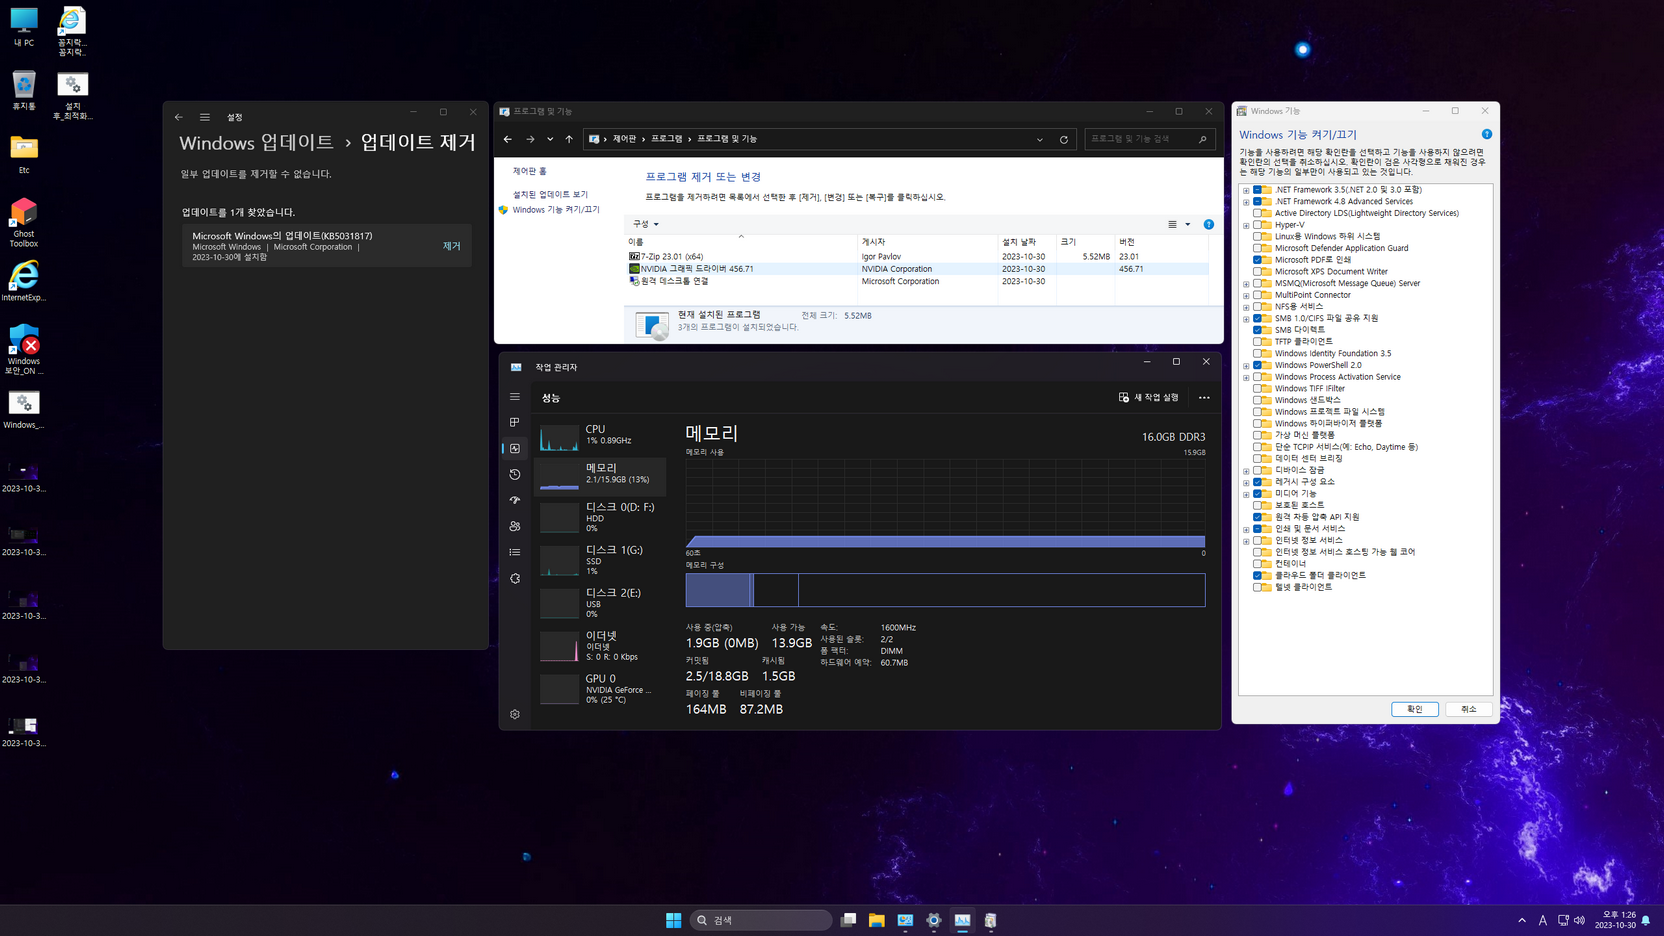Enable TFTP client checkbox
Screen dimensions: 1664x936
click(1258, 341)
